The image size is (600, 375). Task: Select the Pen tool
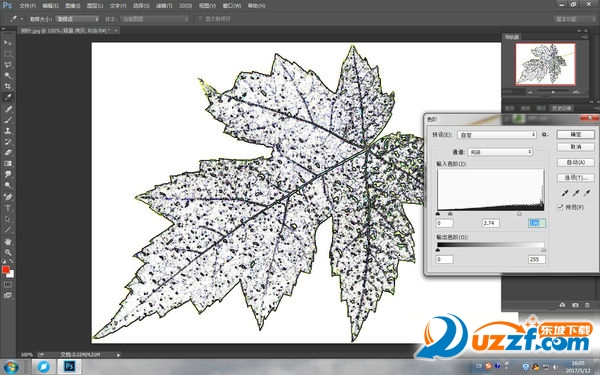click(x=8, y=197)
